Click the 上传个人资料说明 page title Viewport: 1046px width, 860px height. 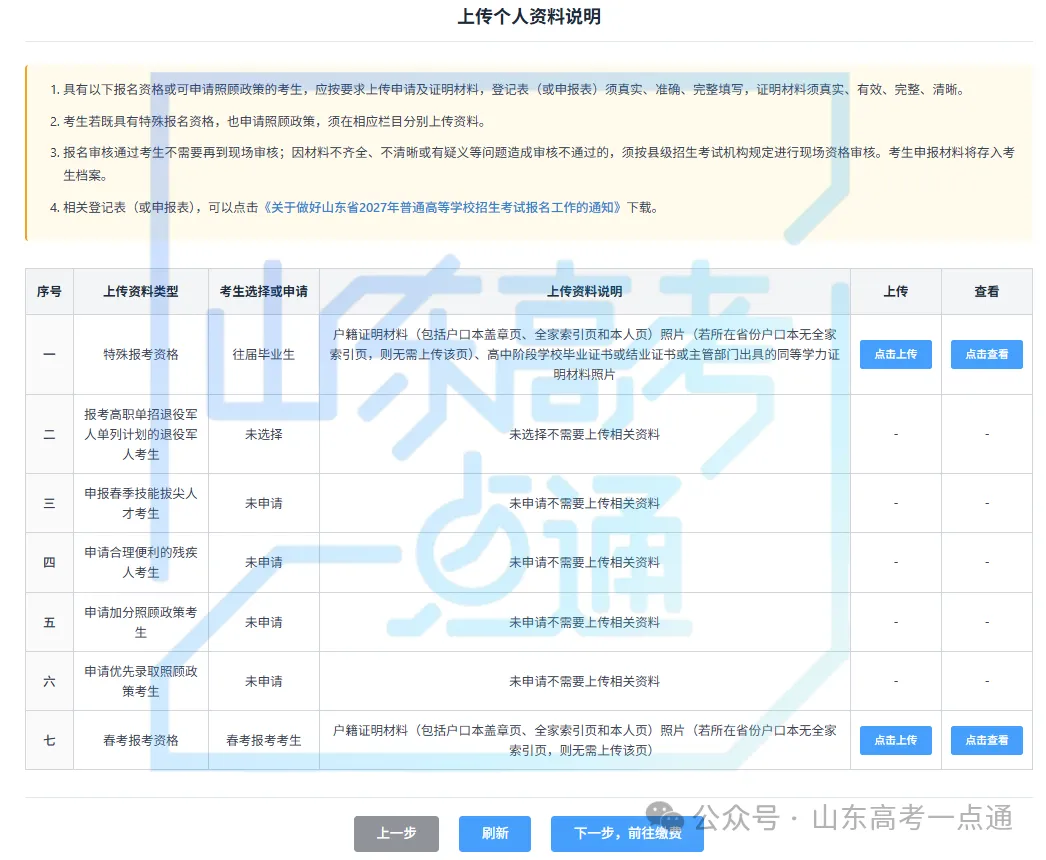click(529, 17)
